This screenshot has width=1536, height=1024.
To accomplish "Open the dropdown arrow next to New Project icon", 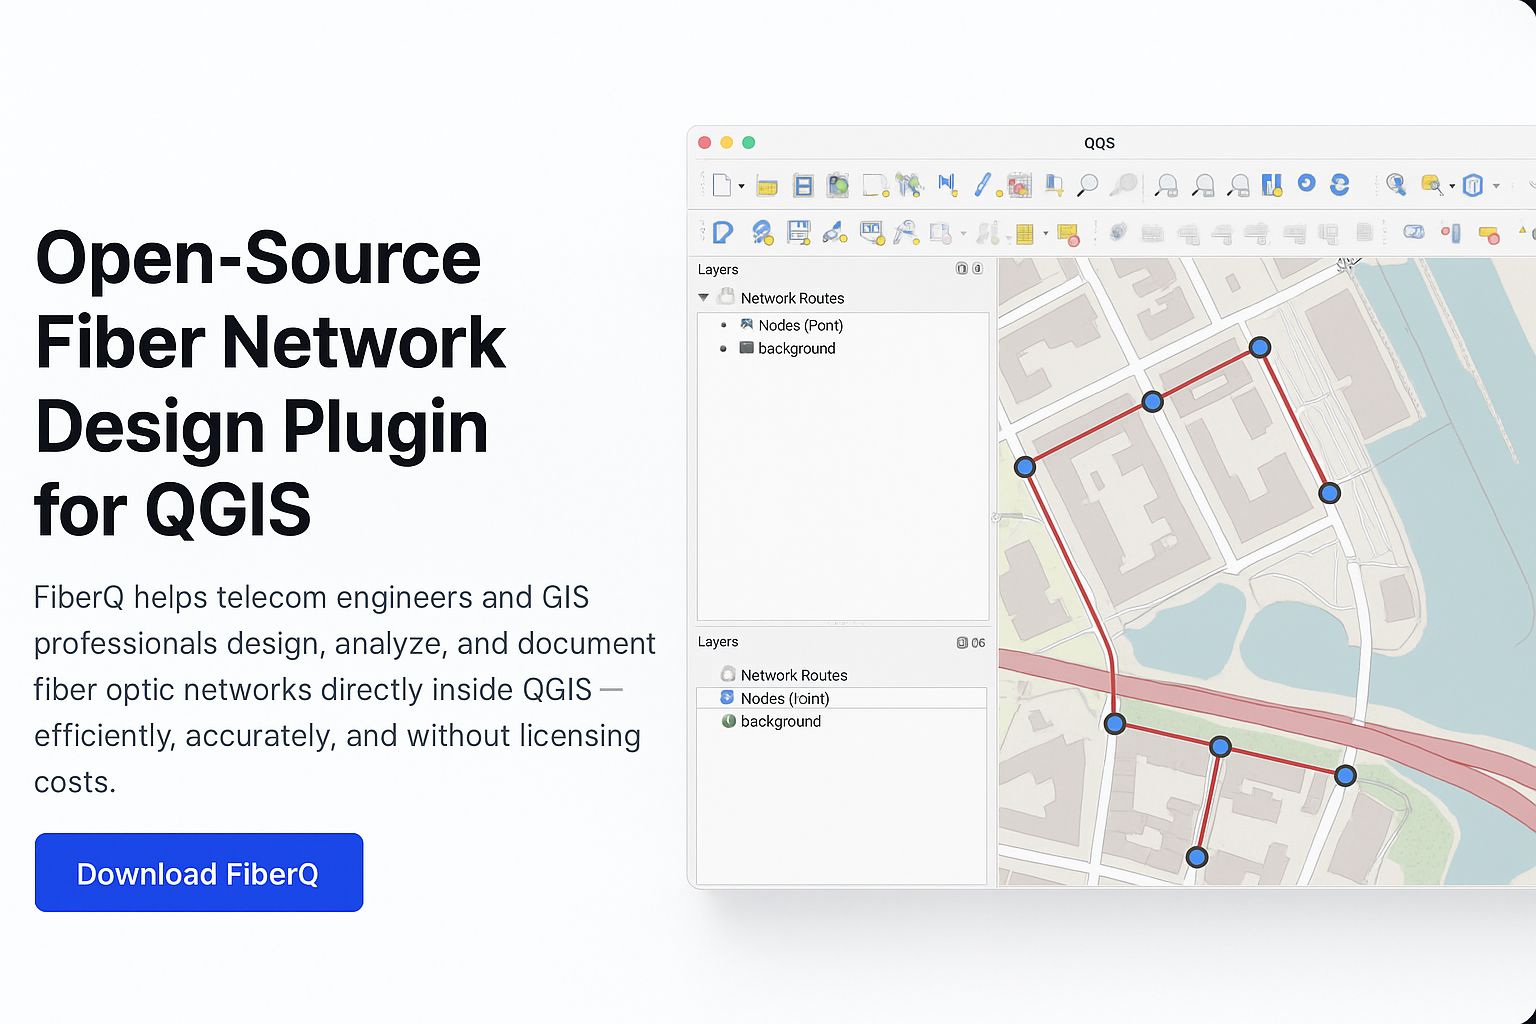I will pyautogui.click(x=741, y=186).
